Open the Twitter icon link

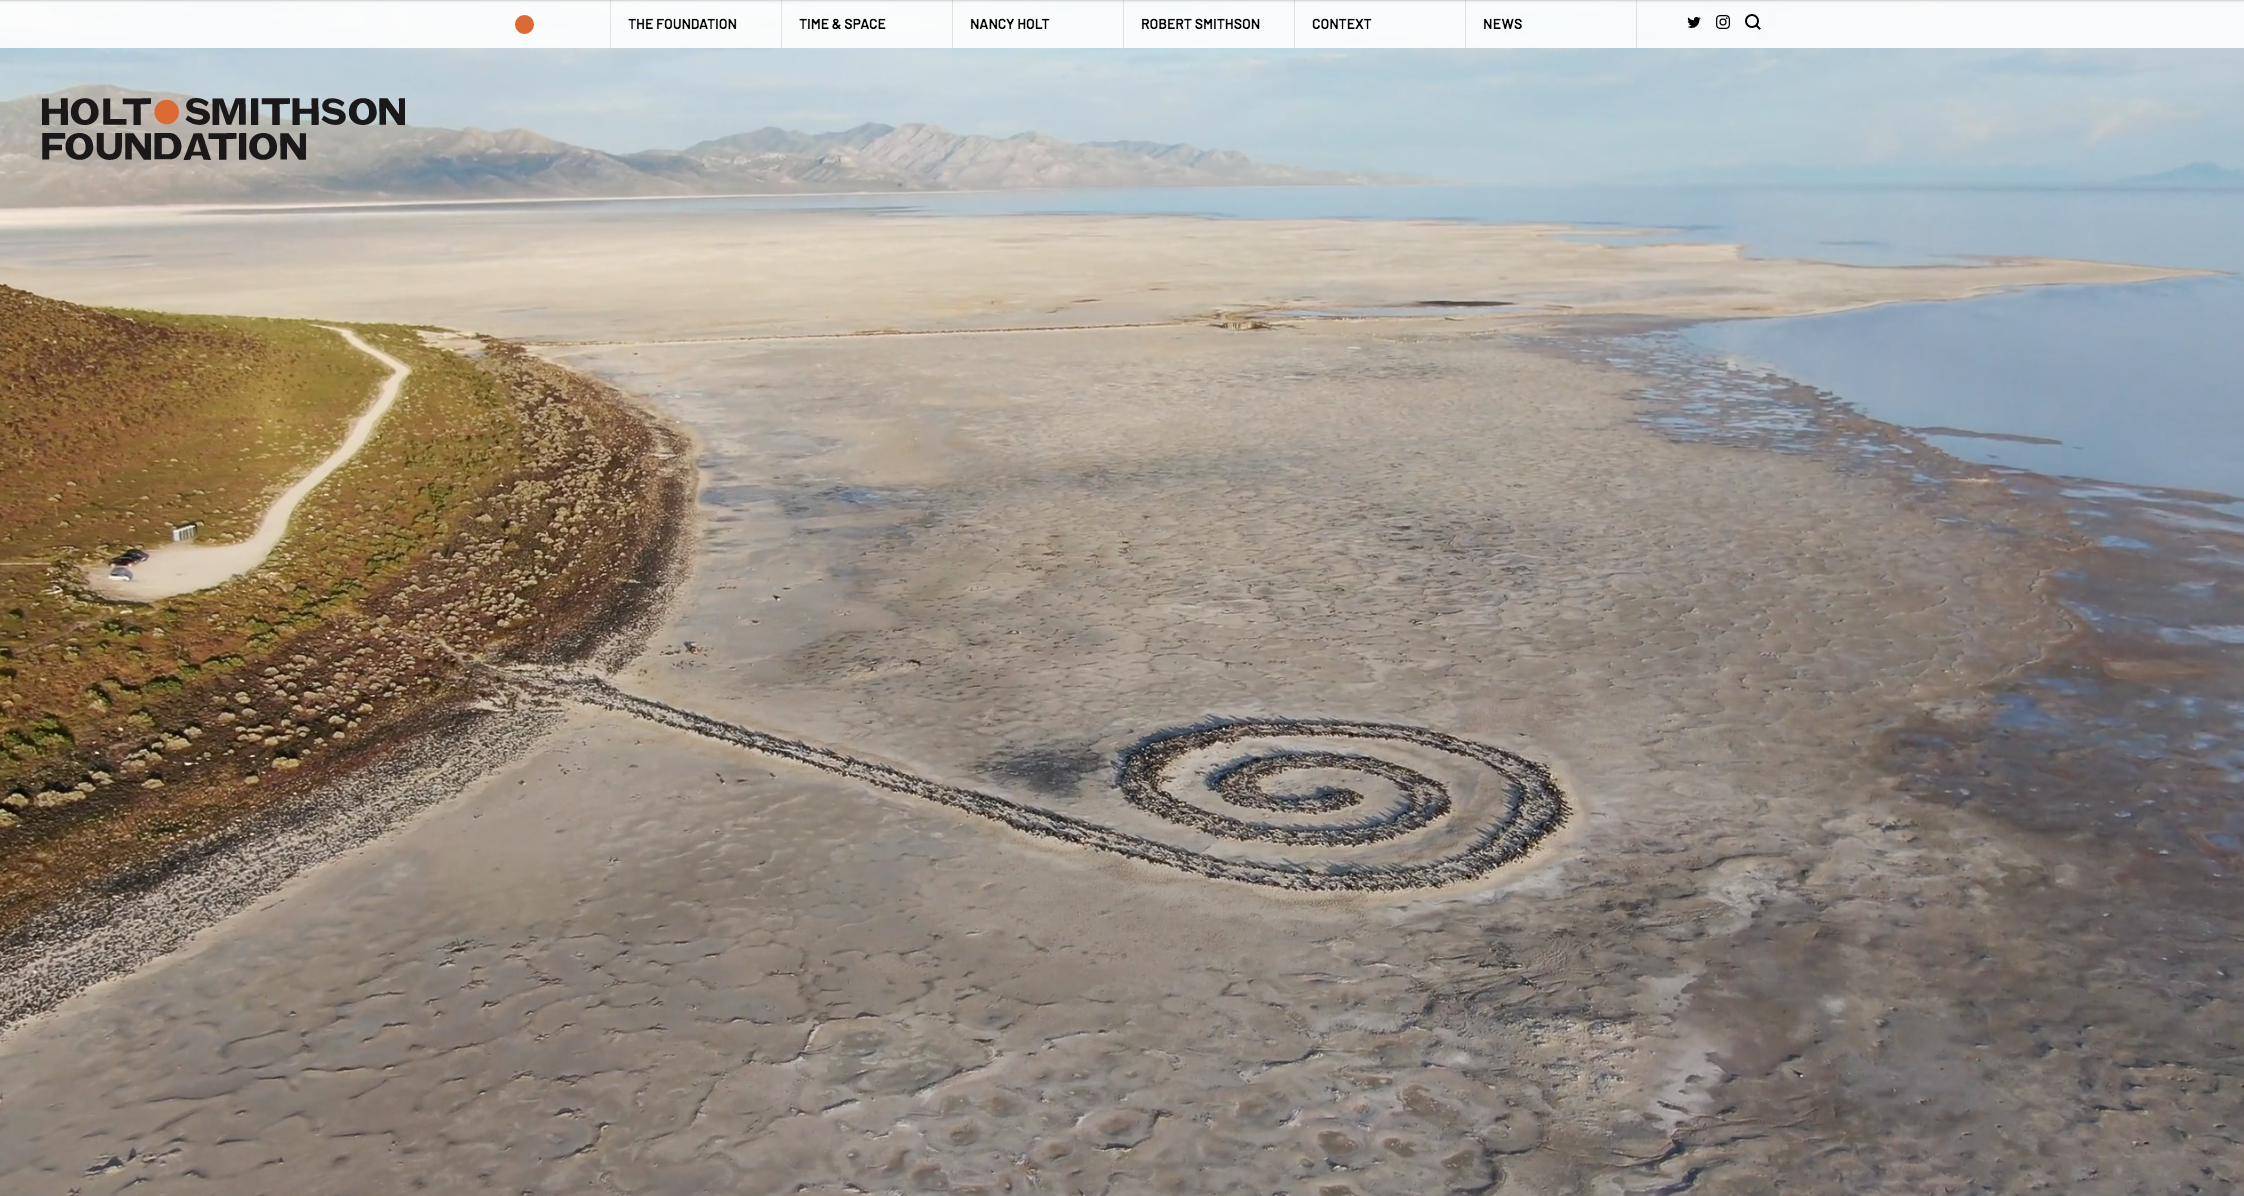click(1694, 22)
